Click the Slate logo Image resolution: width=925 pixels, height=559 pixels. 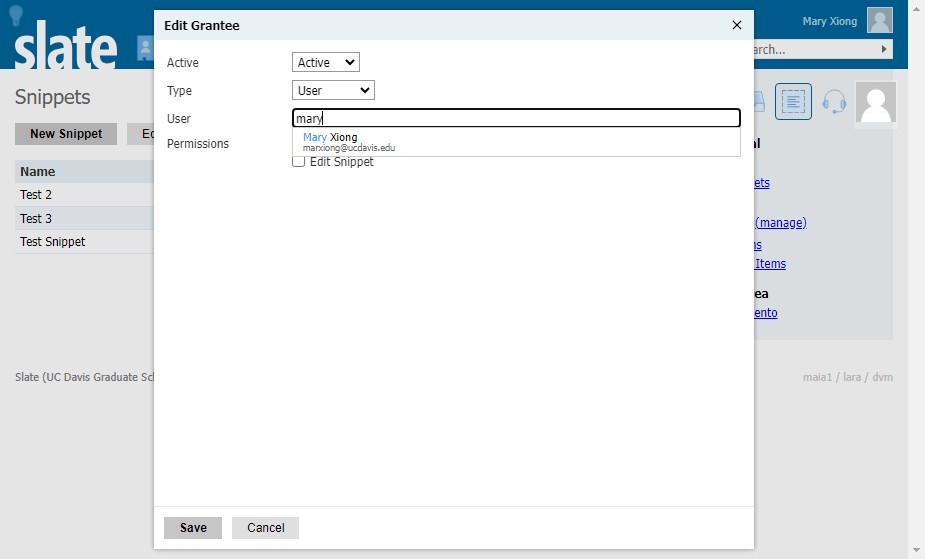point(65,45)
